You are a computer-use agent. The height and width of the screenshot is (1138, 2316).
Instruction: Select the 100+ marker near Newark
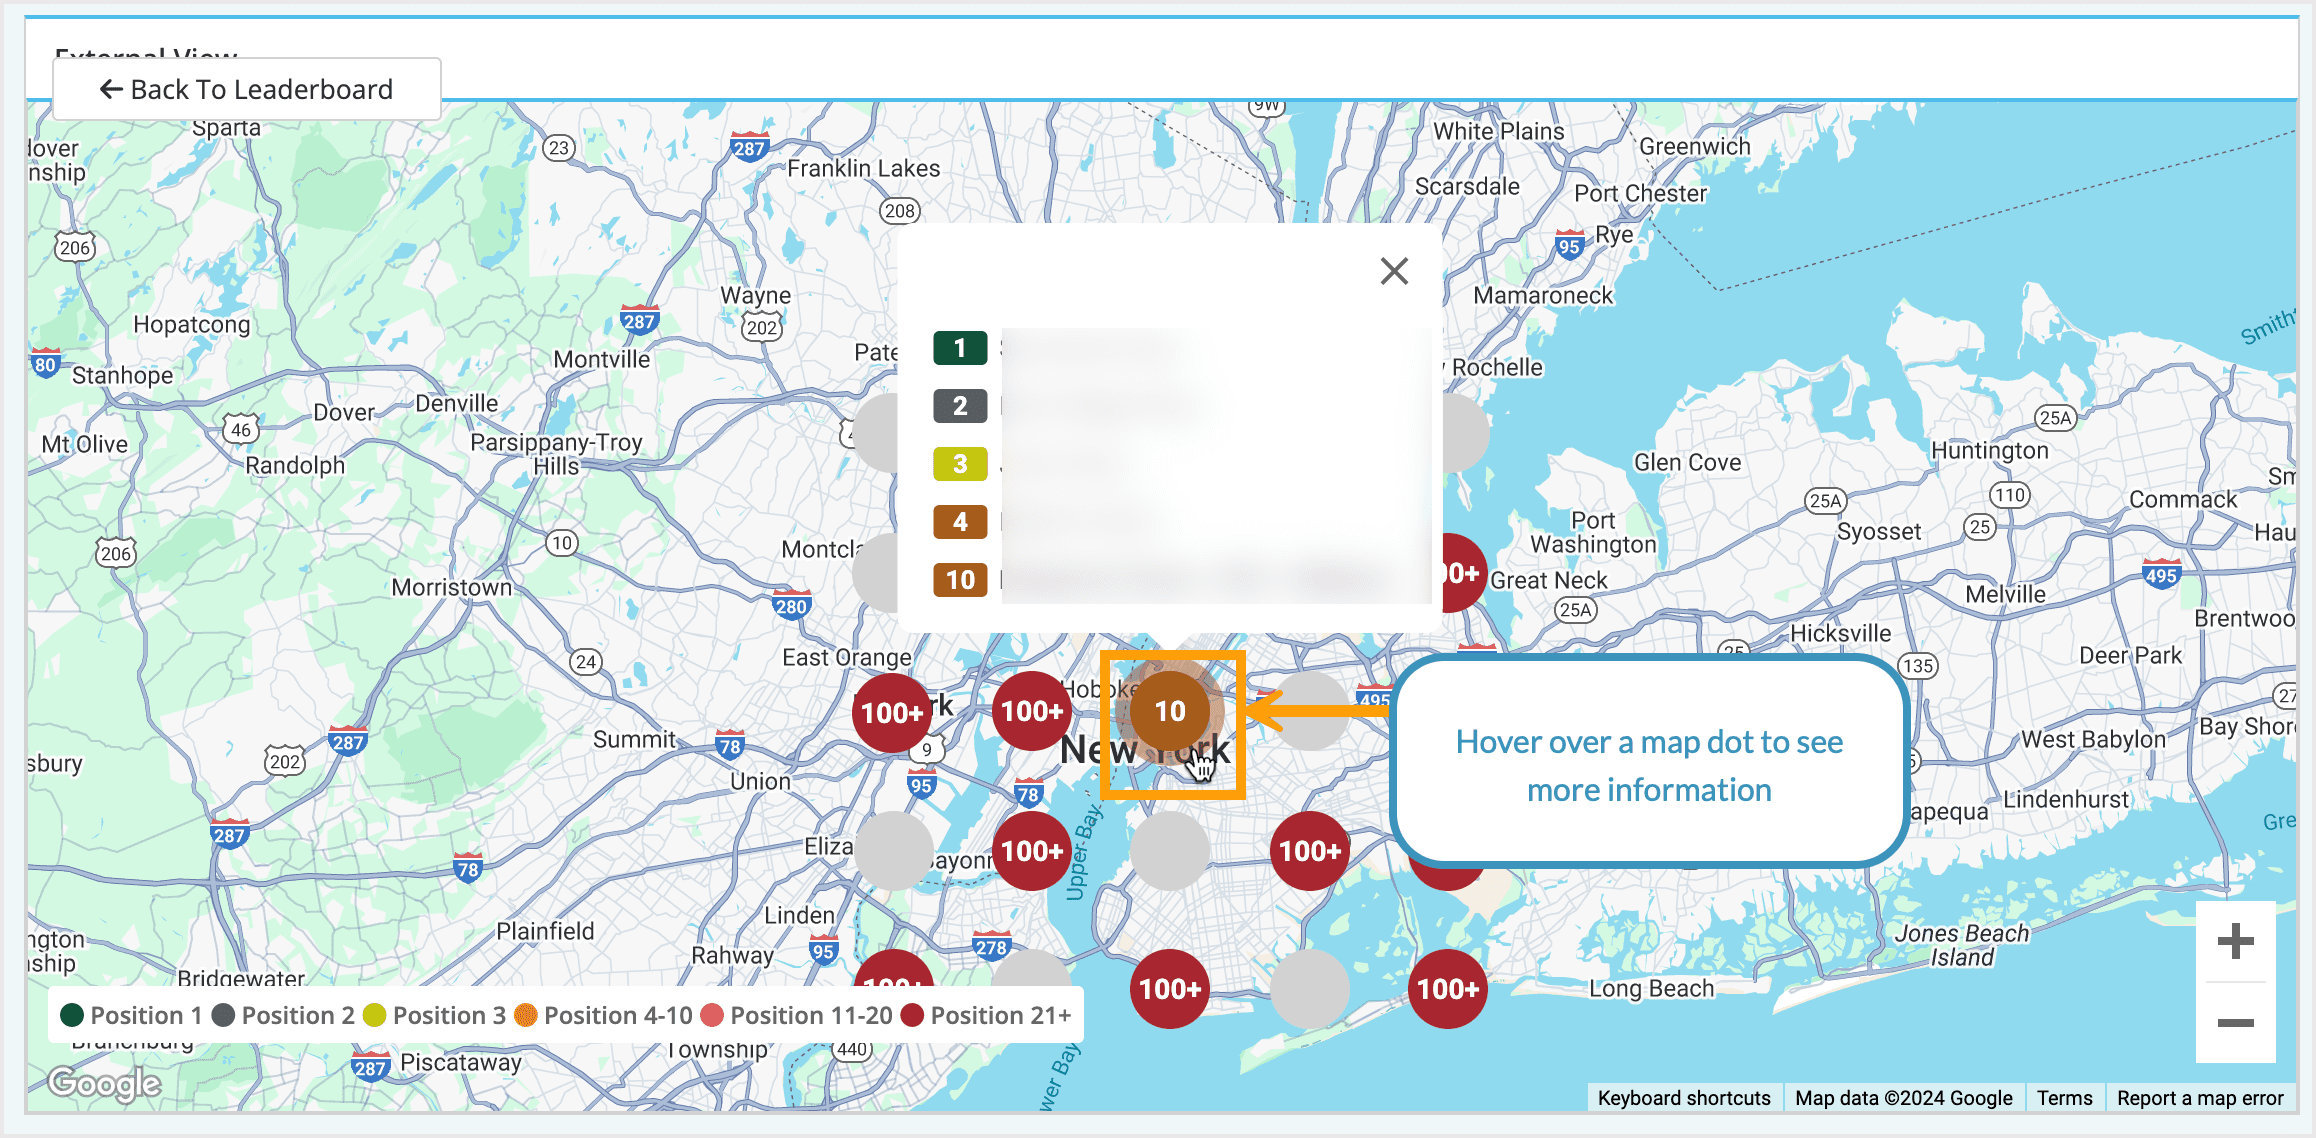(x=891, y=711)
